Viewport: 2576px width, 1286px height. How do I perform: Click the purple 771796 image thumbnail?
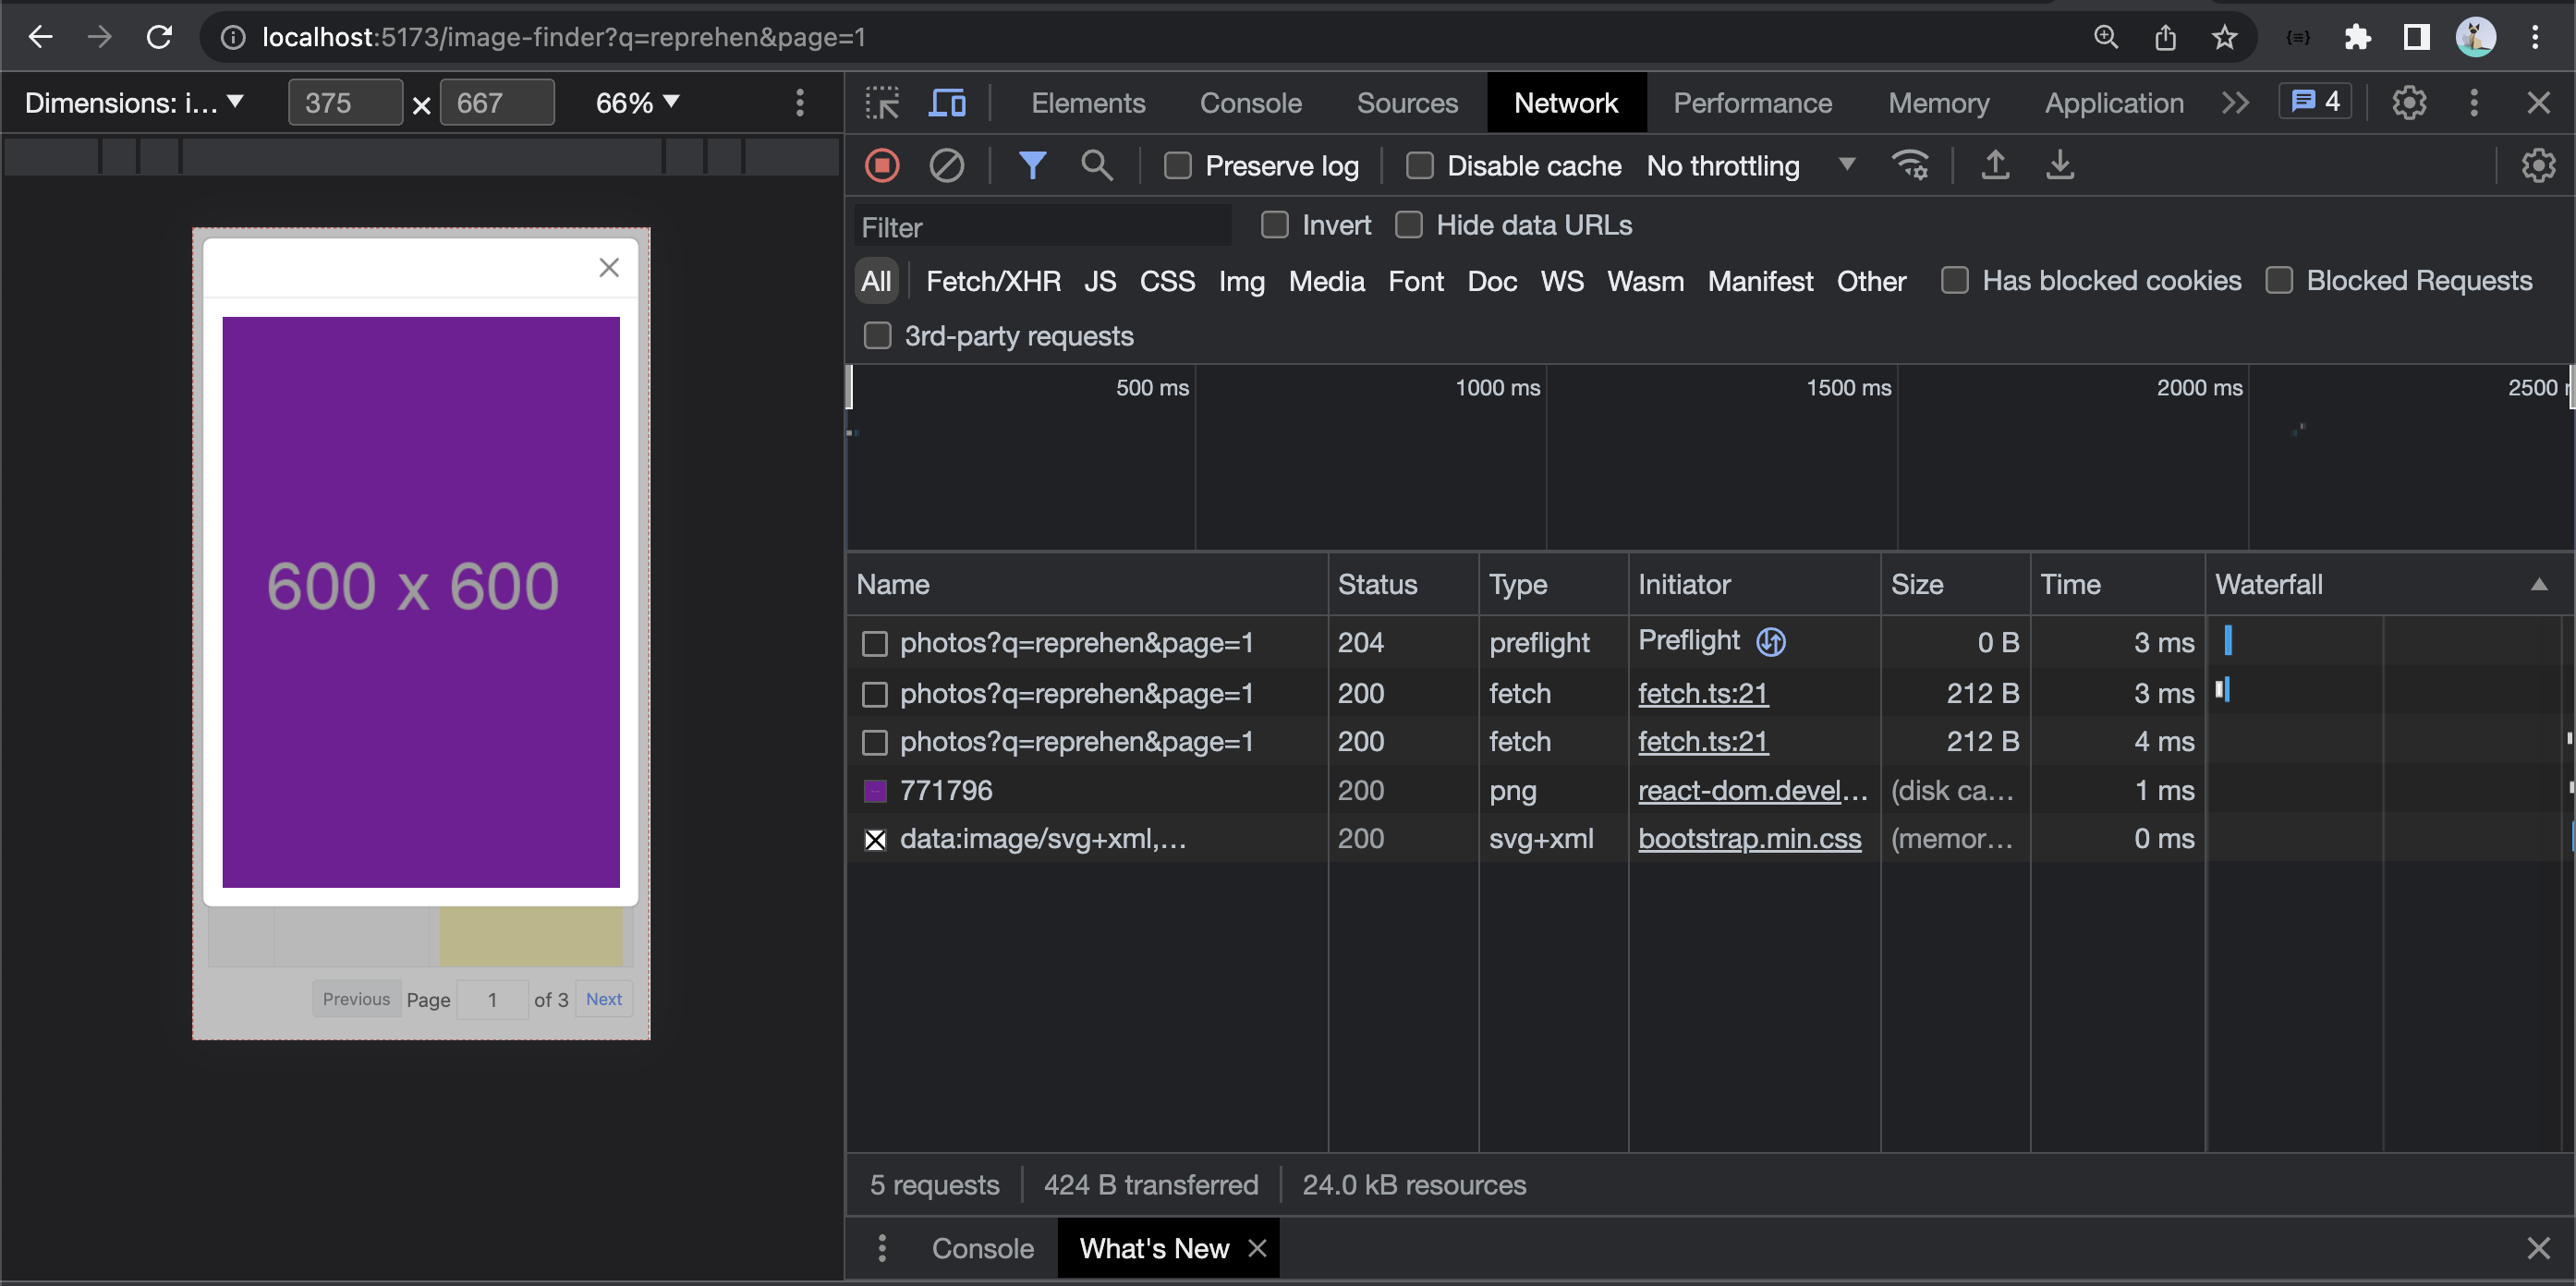875,791
